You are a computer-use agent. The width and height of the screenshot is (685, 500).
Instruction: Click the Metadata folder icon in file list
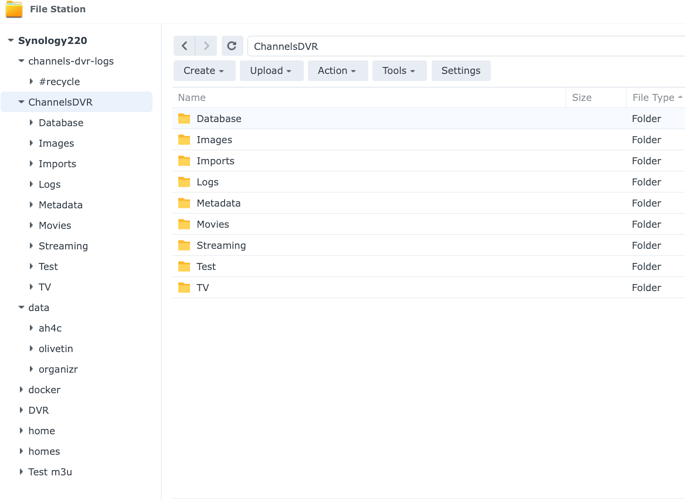(x=184, y=203)
